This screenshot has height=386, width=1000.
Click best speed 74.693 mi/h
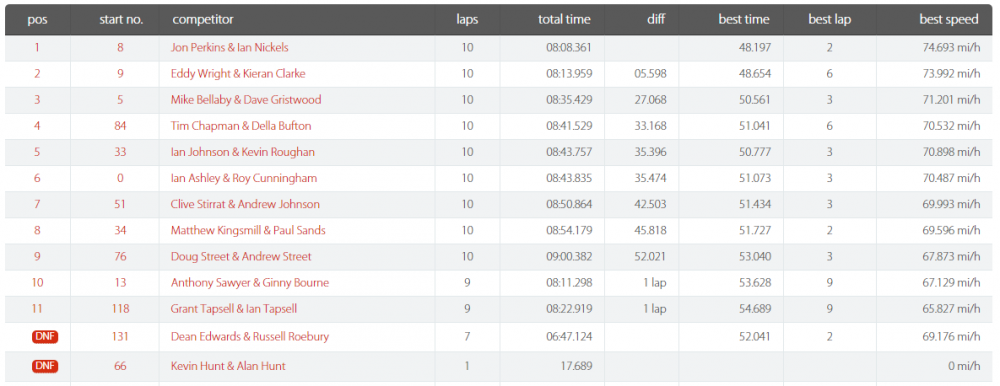[951, 48]
